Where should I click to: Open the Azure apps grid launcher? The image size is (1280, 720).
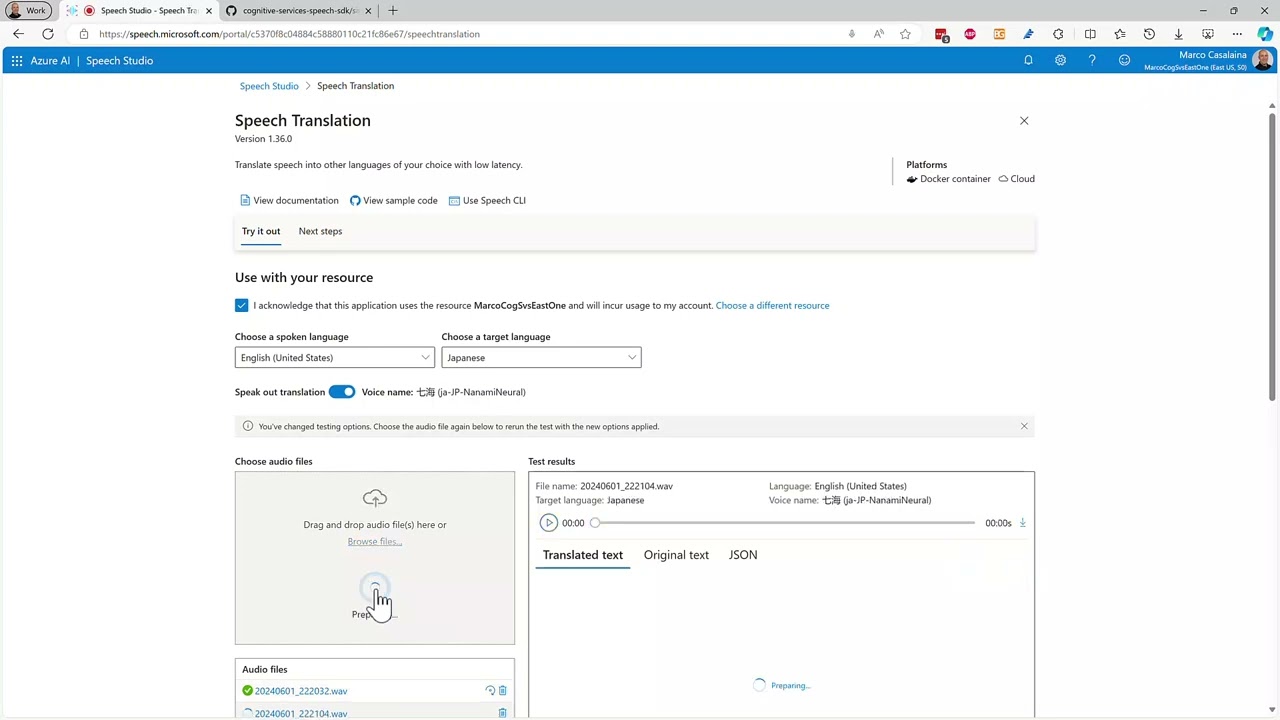[17, 61]
